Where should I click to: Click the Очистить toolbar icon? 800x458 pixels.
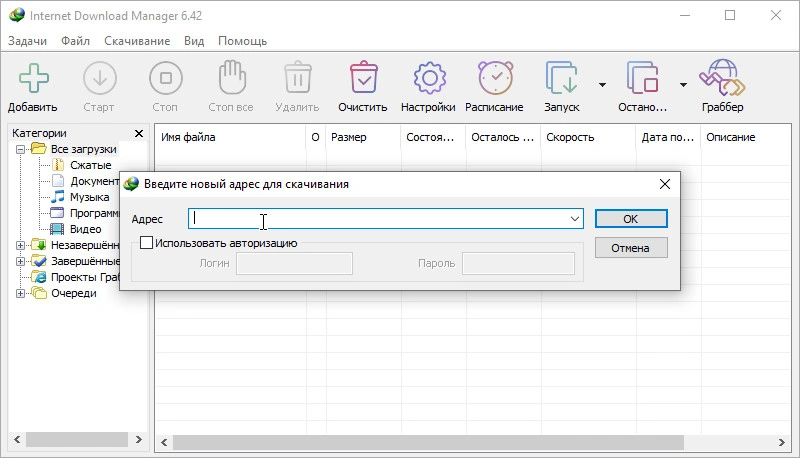[x=362, y=78]
